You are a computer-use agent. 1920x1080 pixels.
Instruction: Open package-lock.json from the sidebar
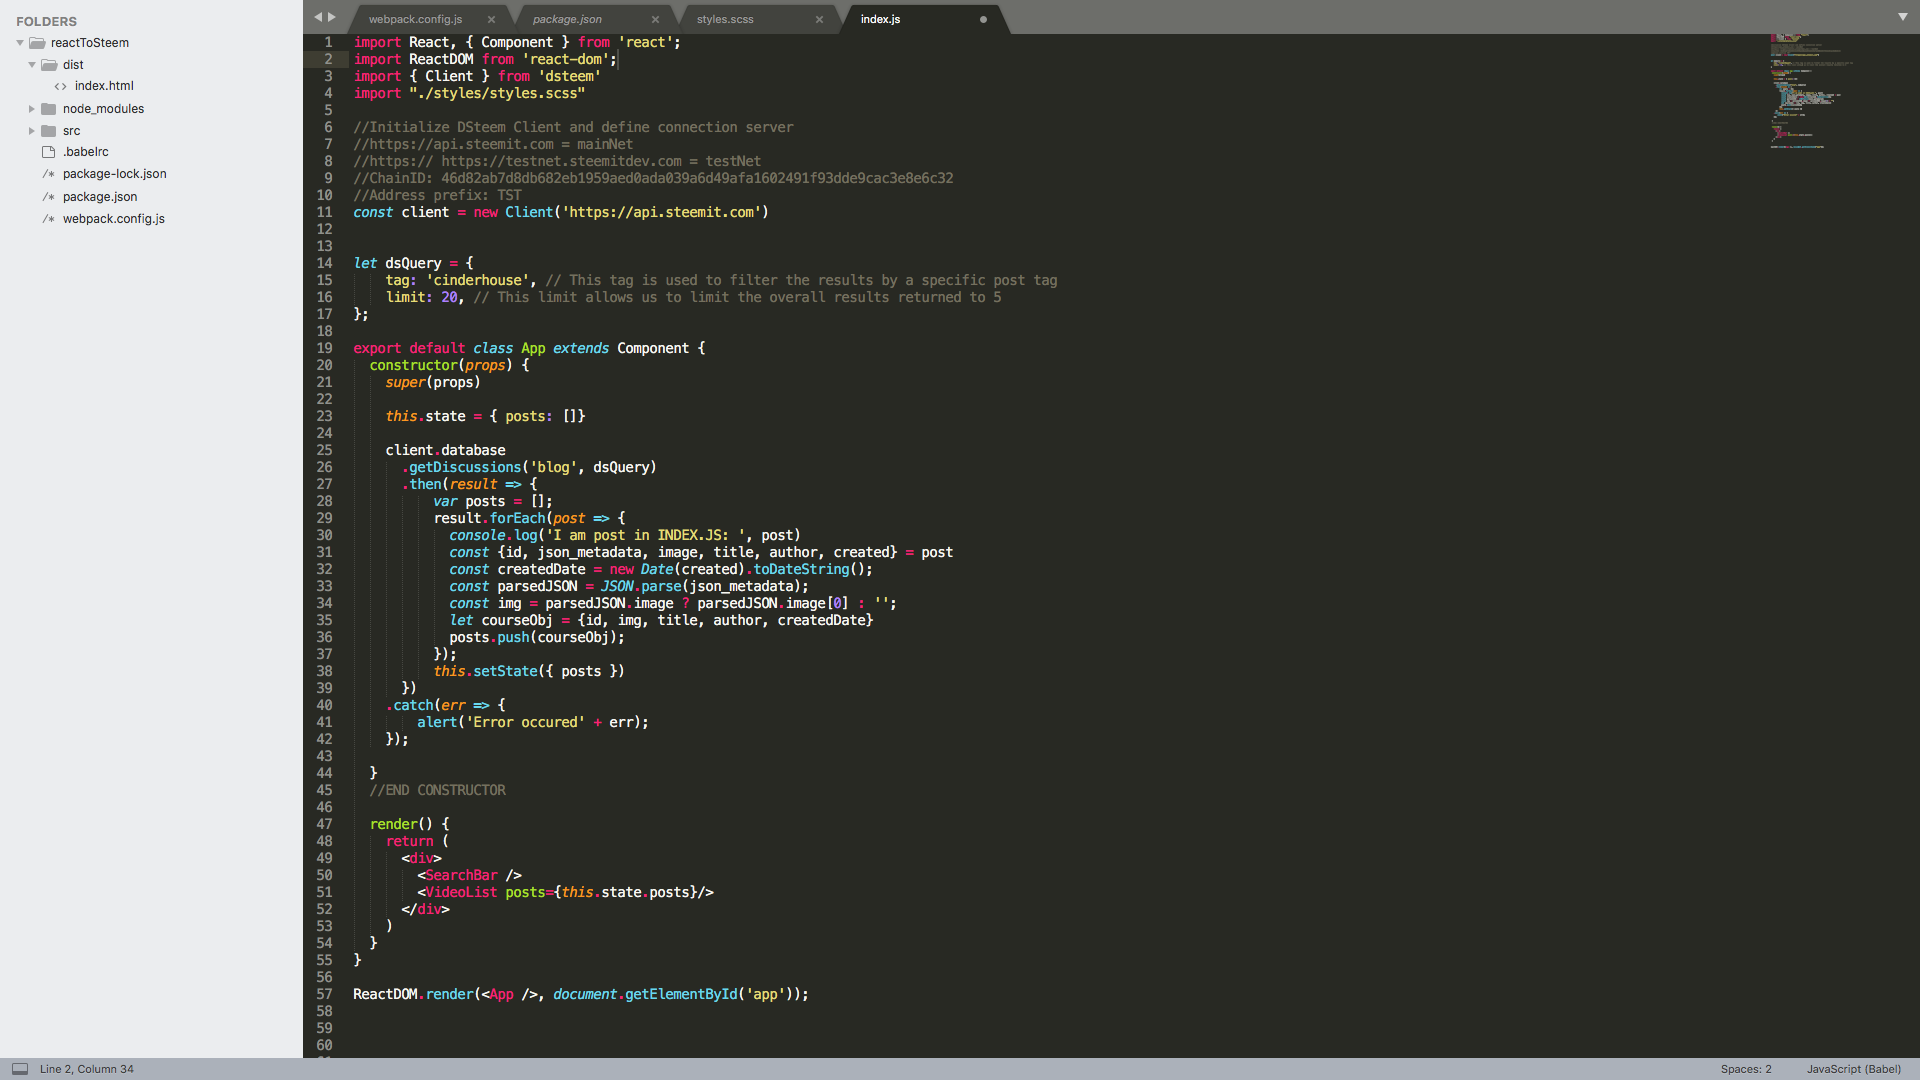pos(114,174)
